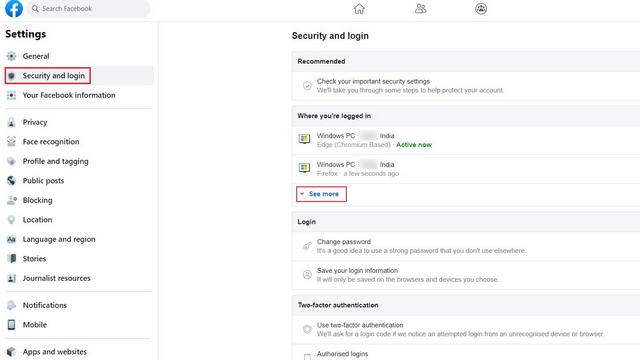Click the Profile and tagging tag icon
The image size is (640, 360).
pyautogui.click(x=11, y=161)
